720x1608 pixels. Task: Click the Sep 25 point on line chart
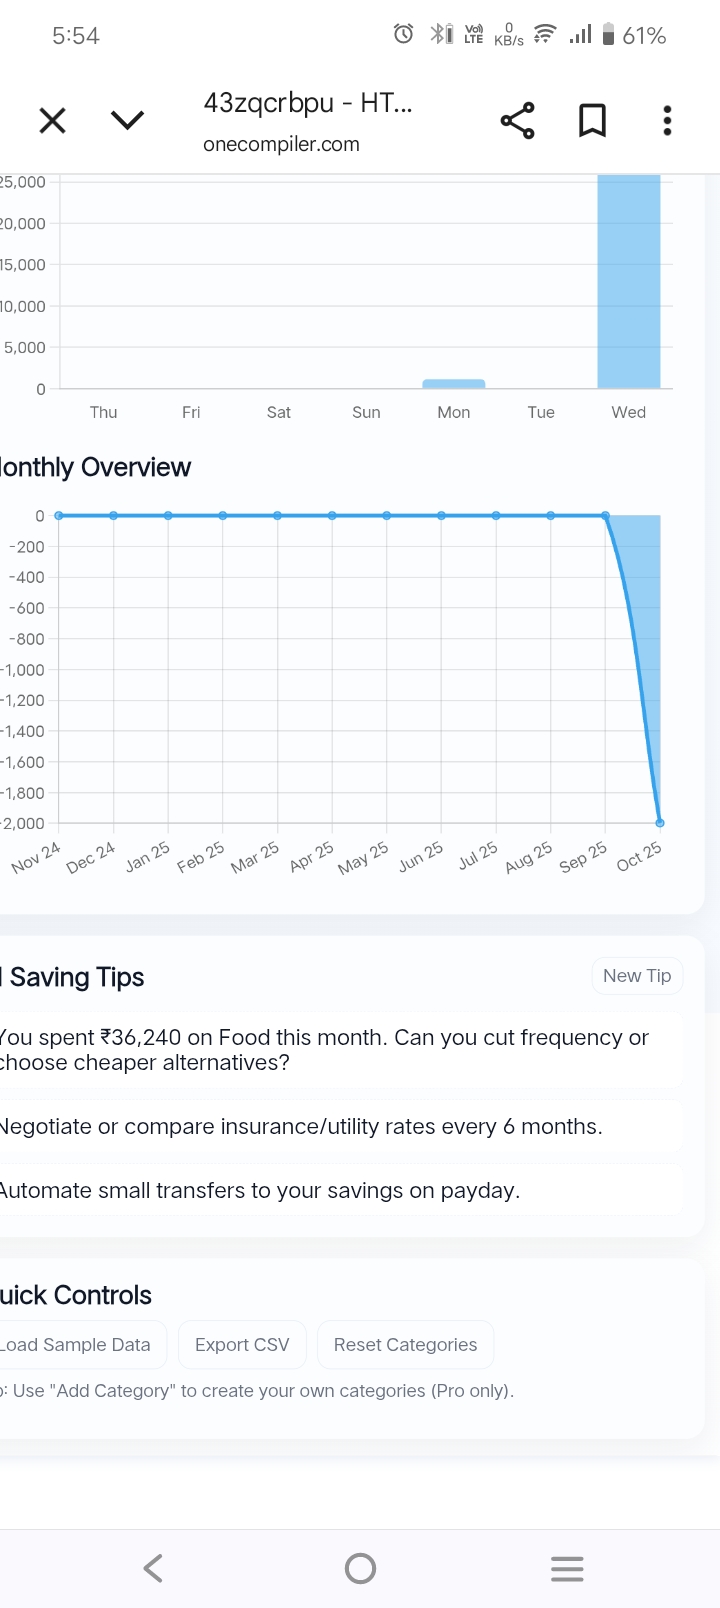tap(605, 516)
